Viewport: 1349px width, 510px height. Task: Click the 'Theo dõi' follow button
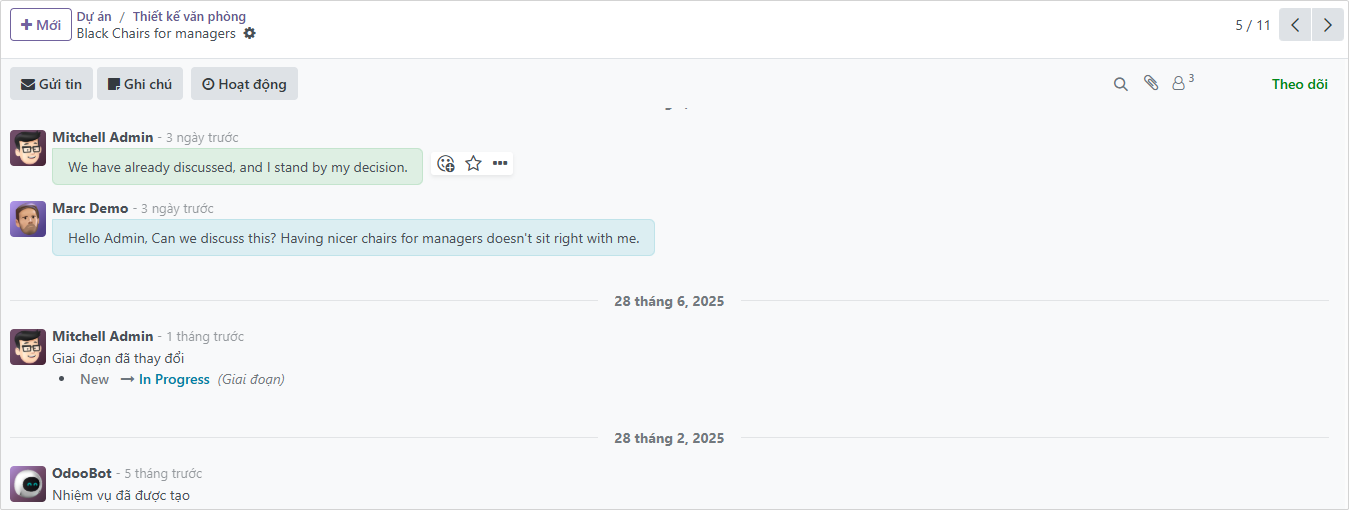point(1299,84)
